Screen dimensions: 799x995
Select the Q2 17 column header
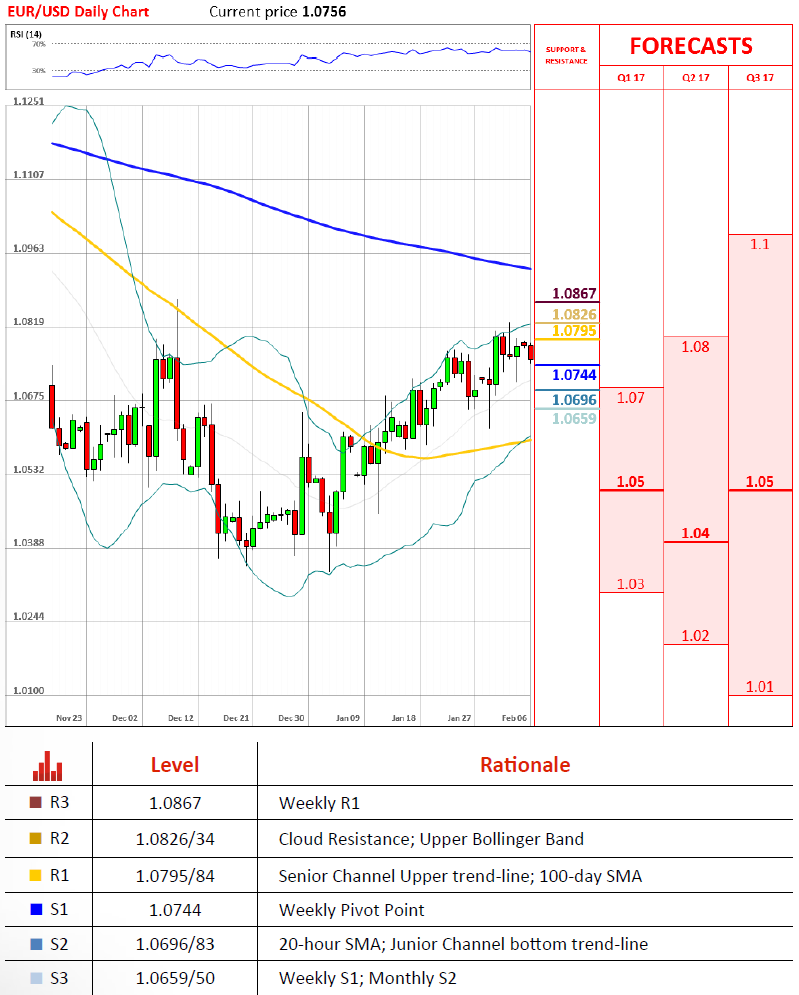tap(696, 77)
